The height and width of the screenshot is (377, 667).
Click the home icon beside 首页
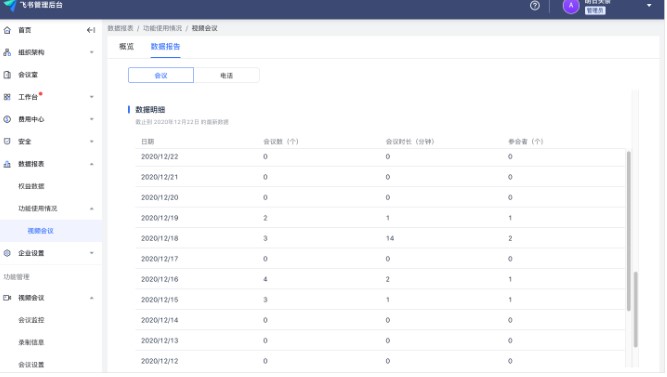pyautogui.click(x=7, y=30)
